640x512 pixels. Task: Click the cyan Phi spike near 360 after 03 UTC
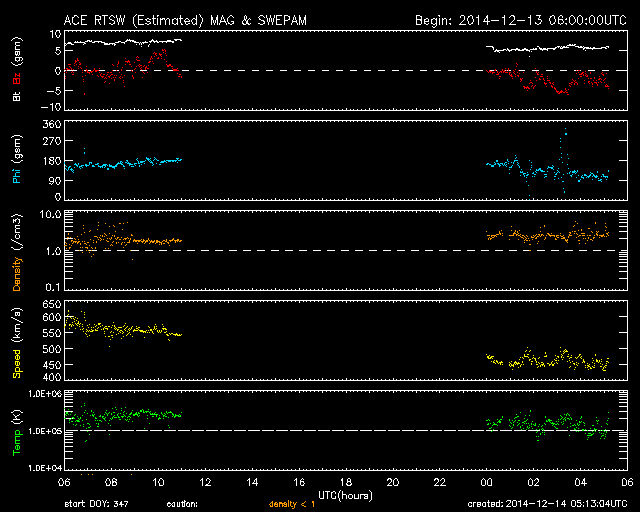565,131
